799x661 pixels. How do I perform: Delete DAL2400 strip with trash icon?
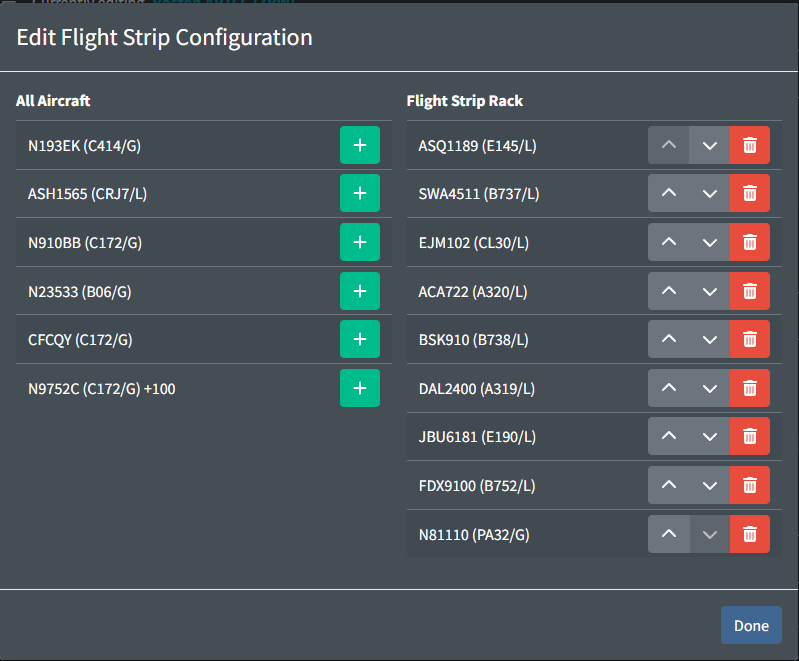750,388
